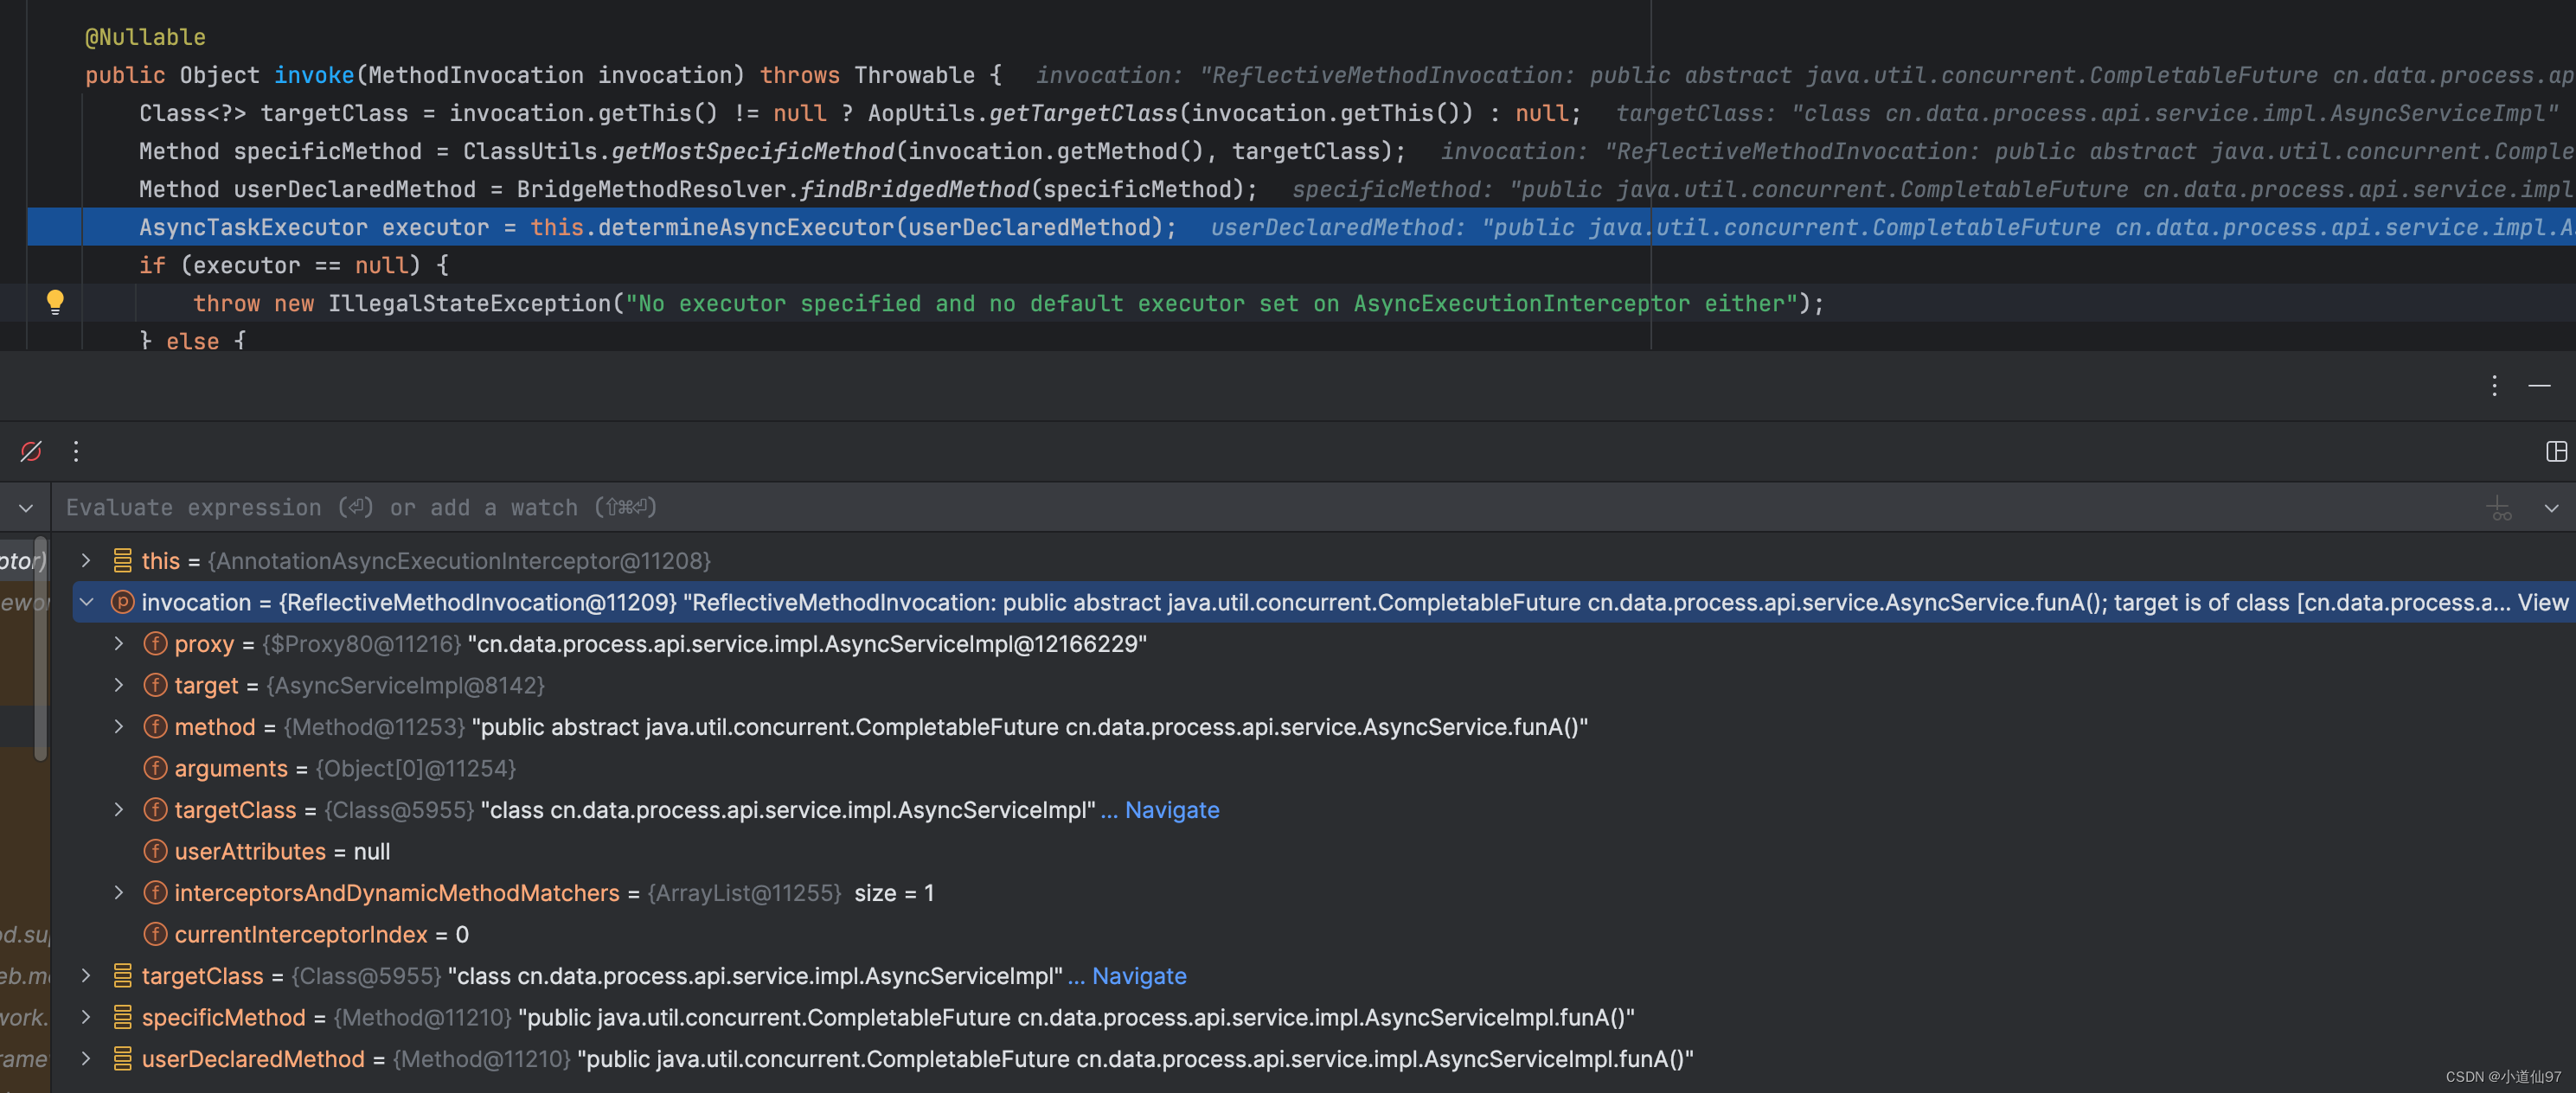
Task: Select the currentInterceptorIndex = 0 row
Action: pyautogui.click(x=1324, y=934)
